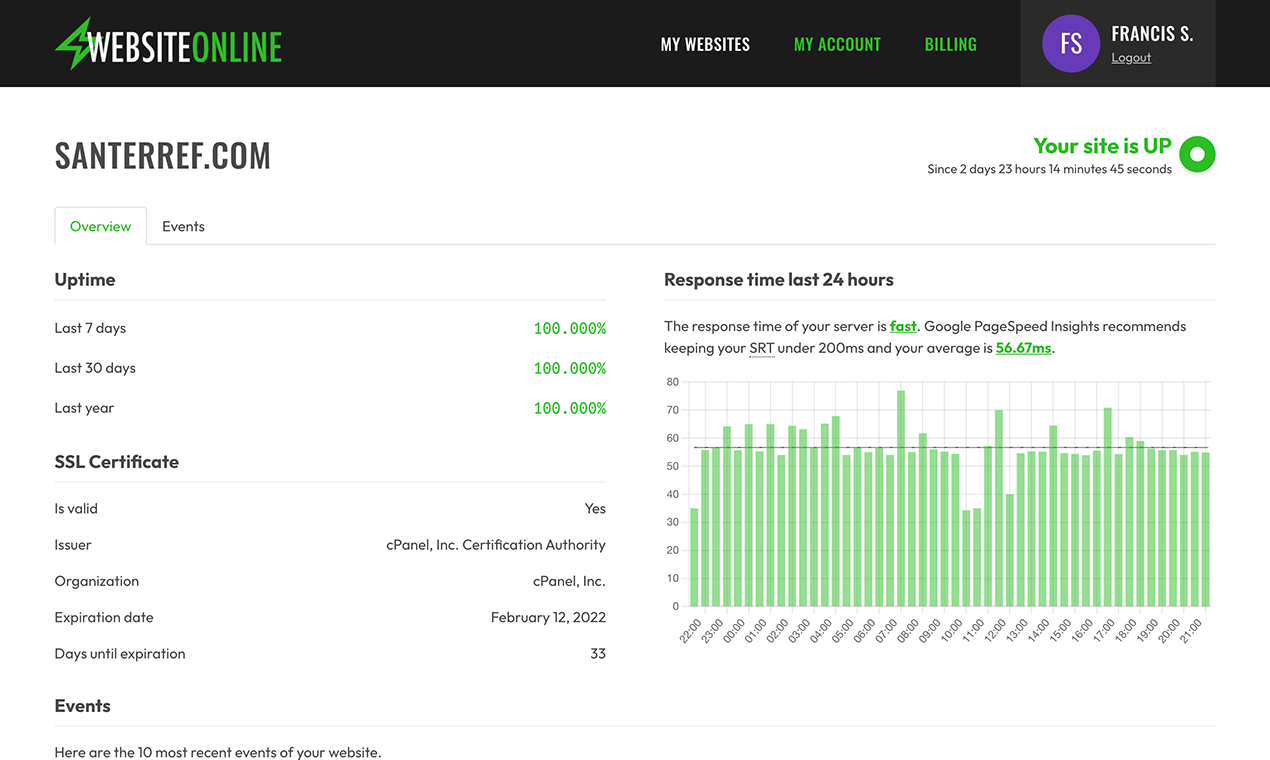The height and width of the screenshot is (760, 1270).
Task: Click the user name Francis S.
Action: [1152, 33]
